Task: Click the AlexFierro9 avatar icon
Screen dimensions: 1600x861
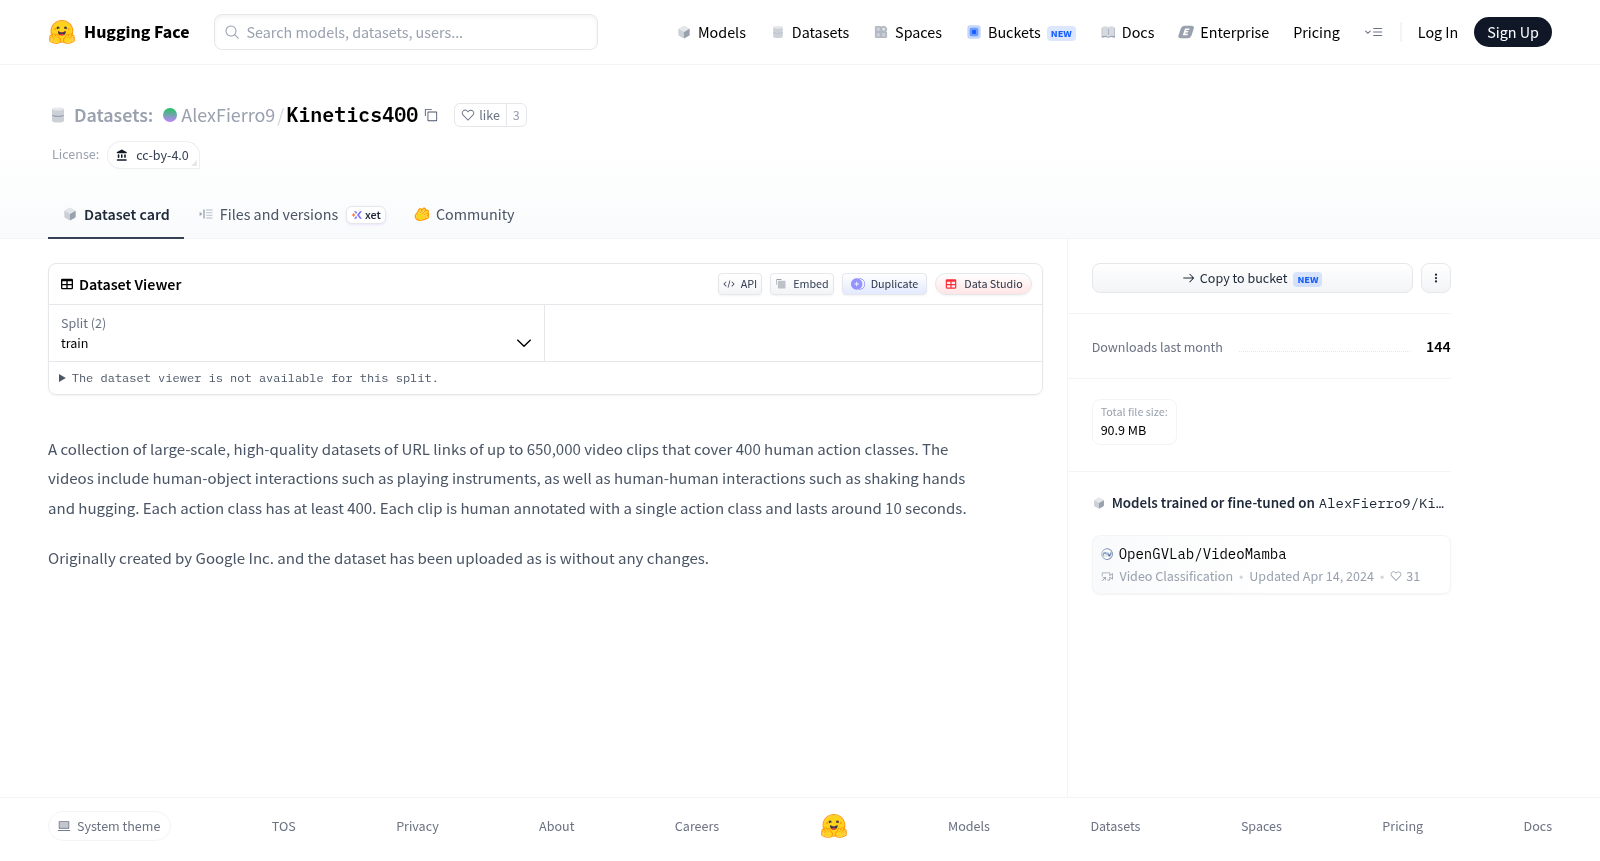Action: pyautogui.click(x=170, y=115)
